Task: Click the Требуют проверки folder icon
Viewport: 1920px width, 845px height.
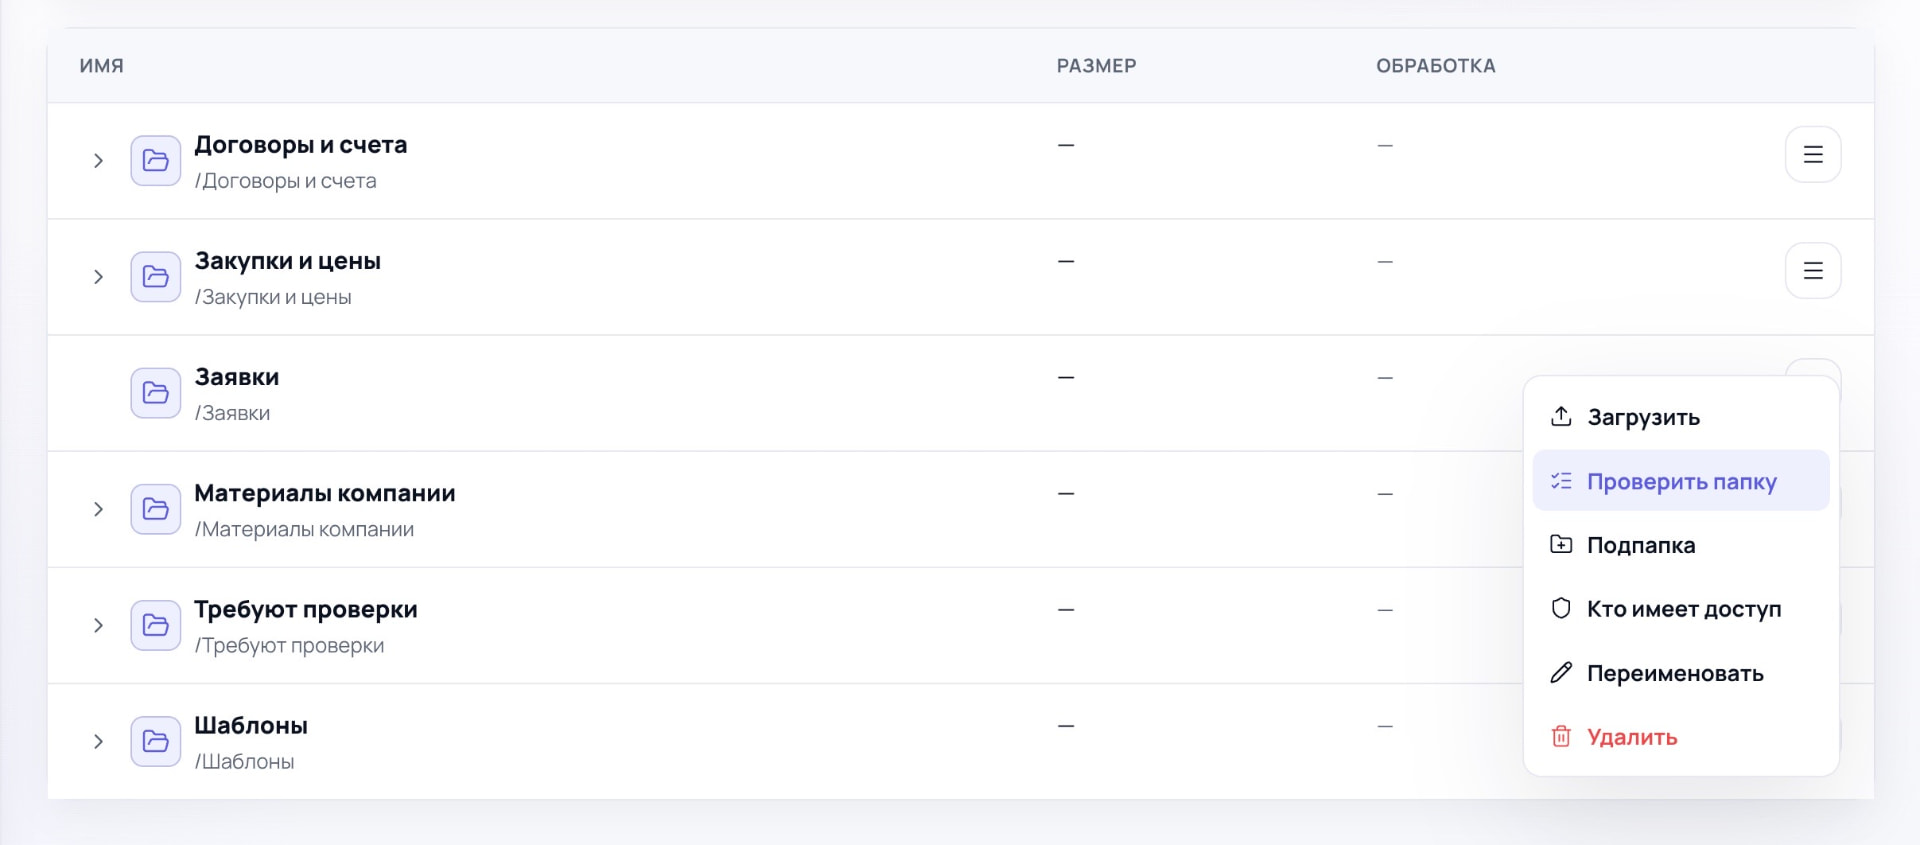Action: (156, 625)
